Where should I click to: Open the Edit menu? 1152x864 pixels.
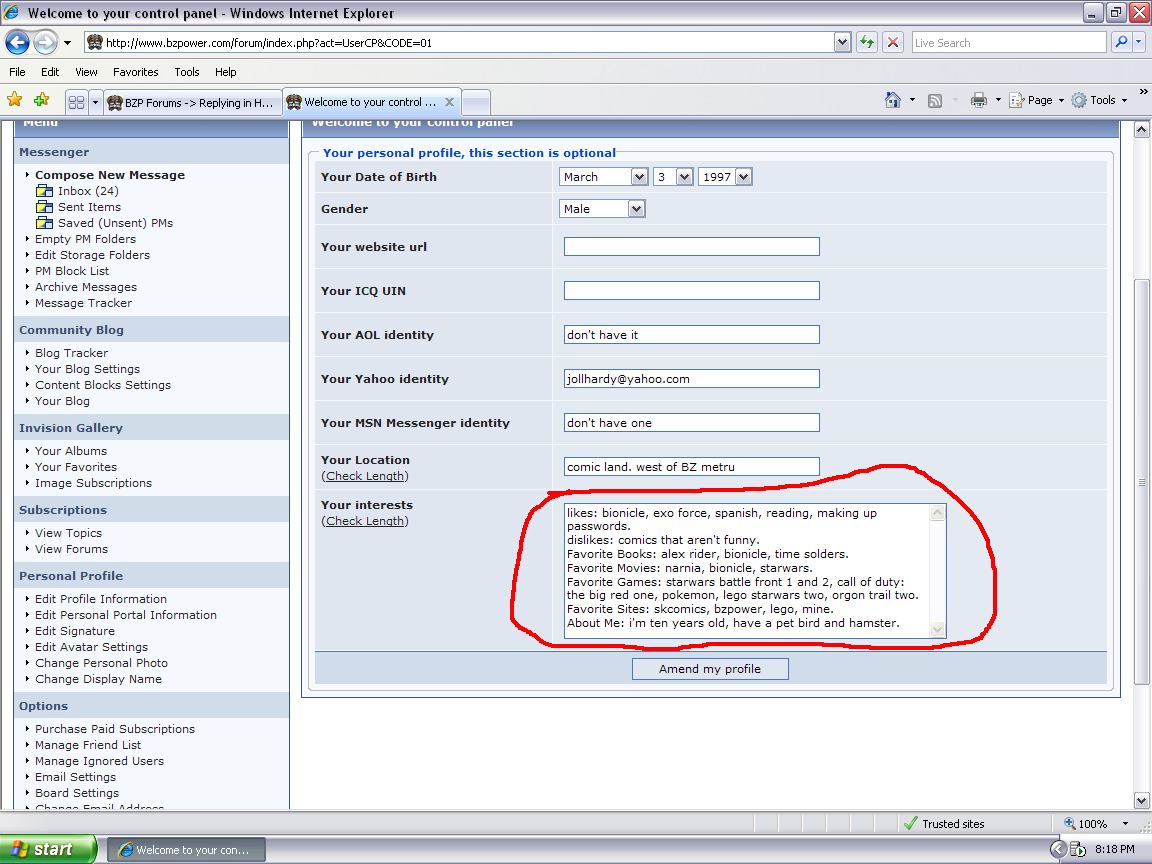(50, 72)
